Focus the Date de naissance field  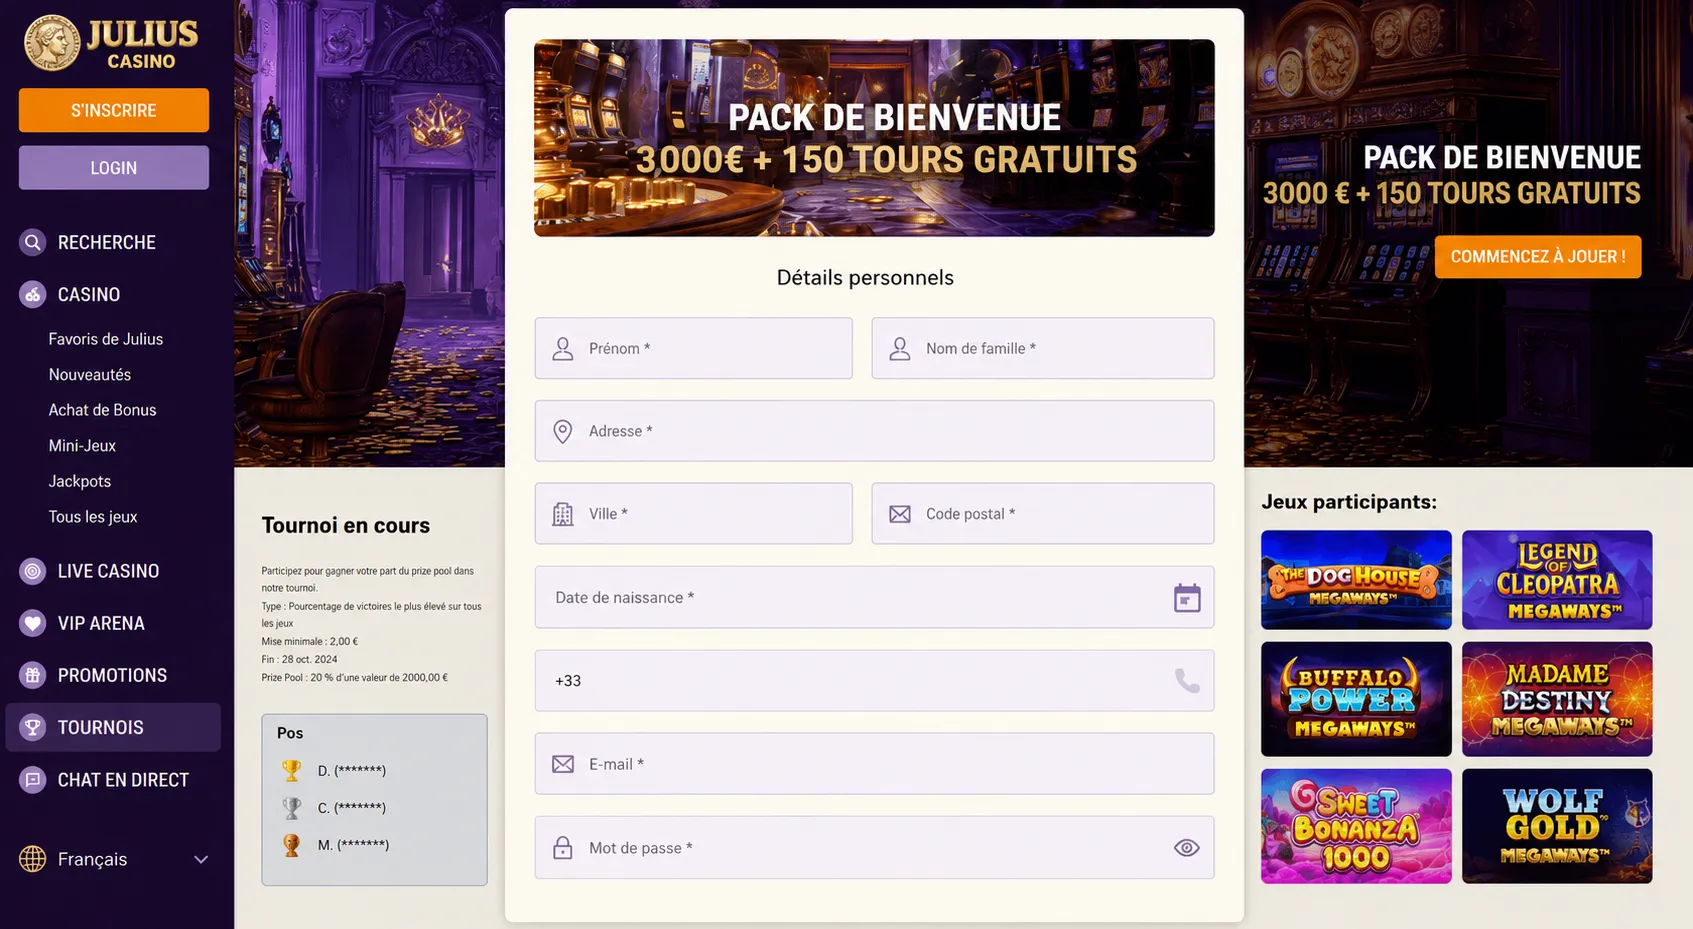[x=875, y=597]
